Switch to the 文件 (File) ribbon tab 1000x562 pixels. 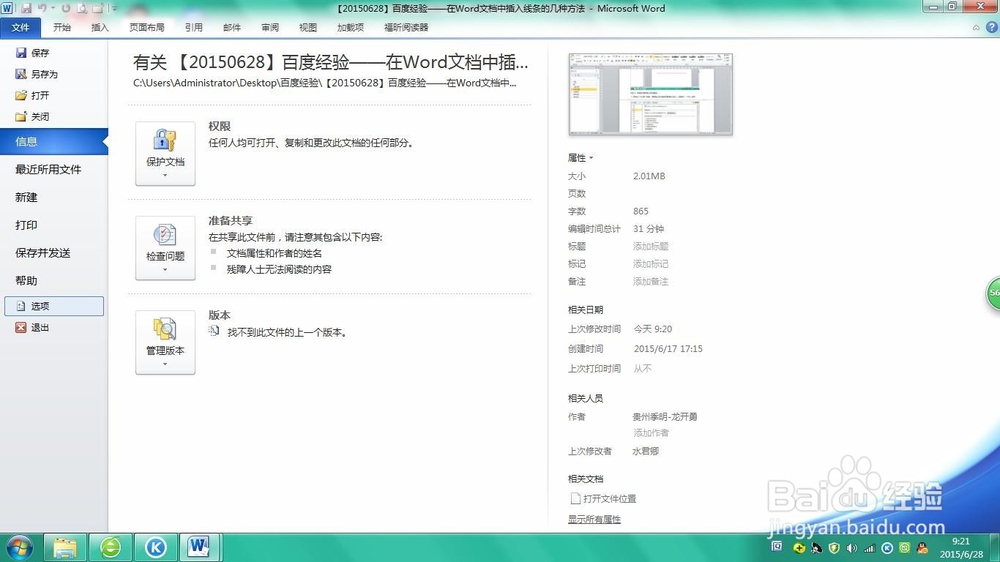[20, 27]
